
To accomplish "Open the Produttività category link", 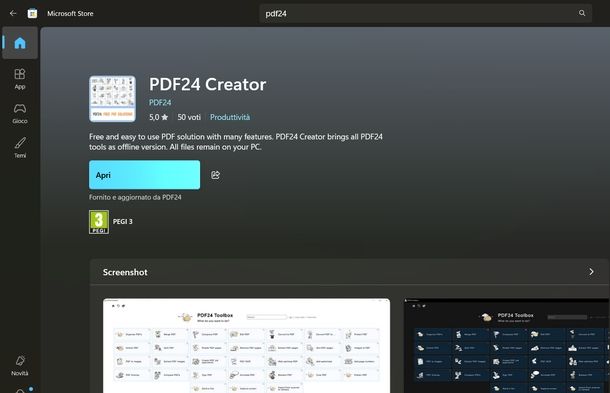I will point(230,117).
